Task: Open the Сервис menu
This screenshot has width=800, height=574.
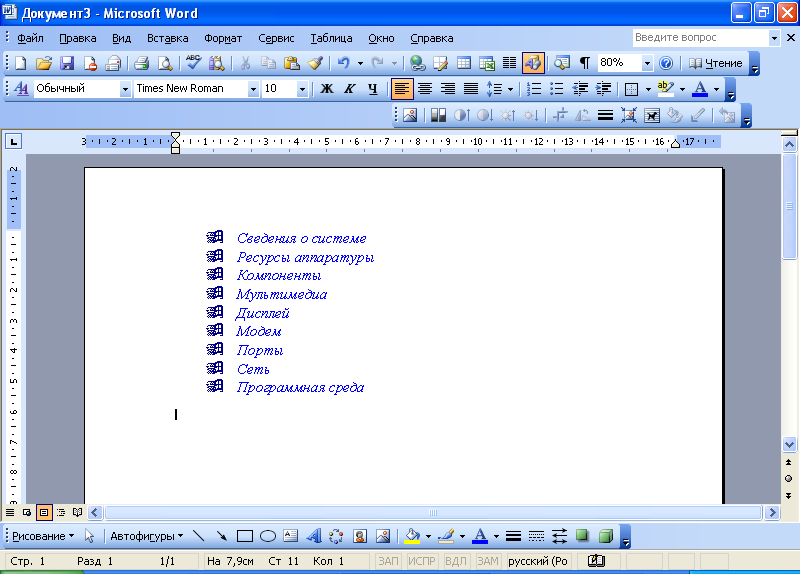Action: click(276, 38)
